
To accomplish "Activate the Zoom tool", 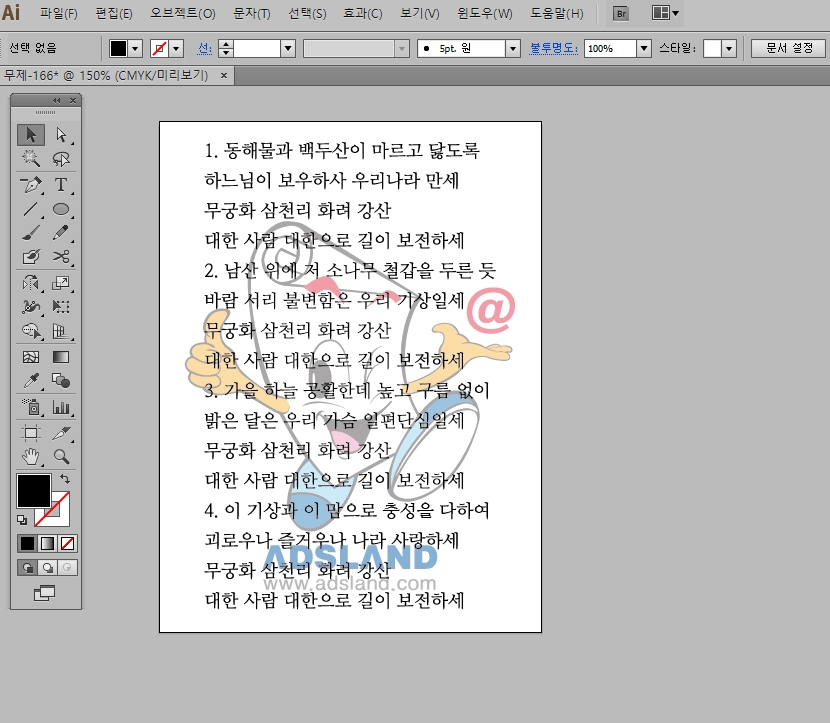I will point(61,456).
